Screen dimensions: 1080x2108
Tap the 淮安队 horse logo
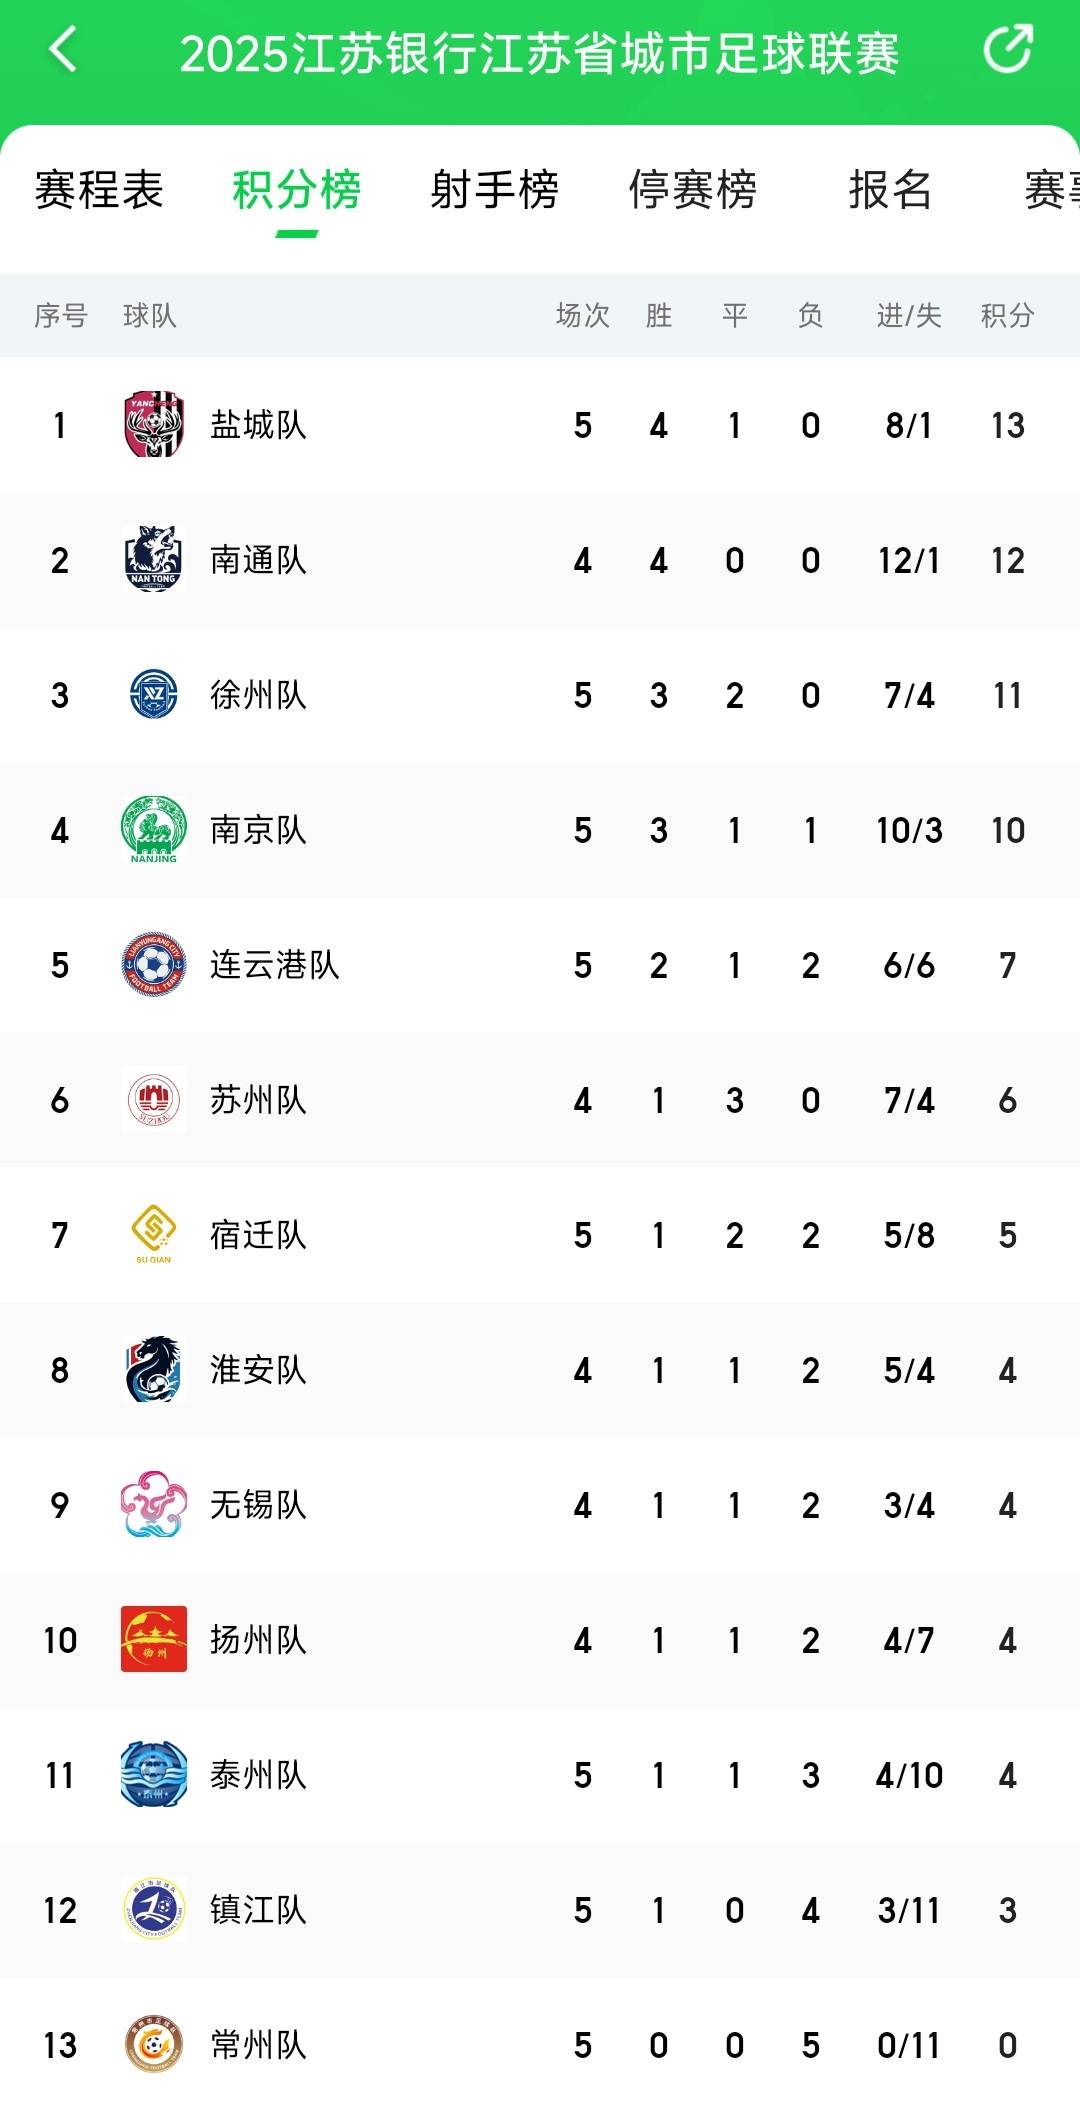click(x=154, y=1370)
